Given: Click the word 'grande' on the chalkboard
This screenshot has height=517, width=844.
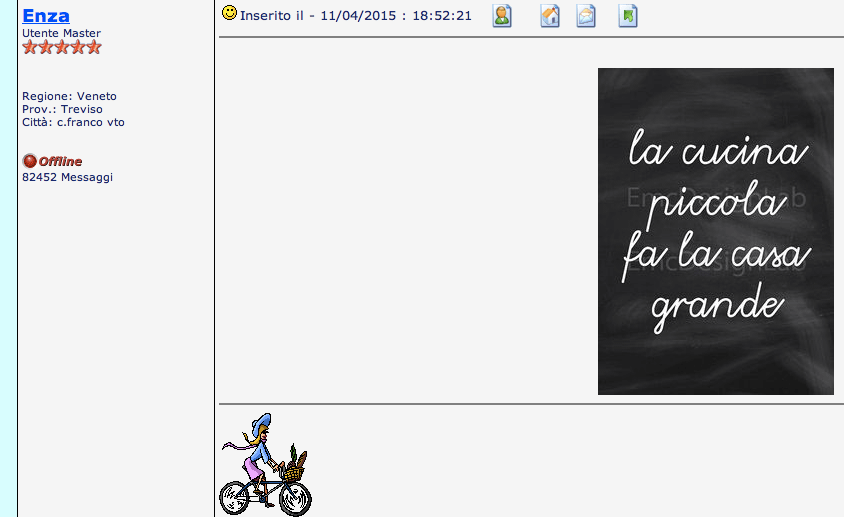Looking at the screenshot, I should [x=716, y=306].
